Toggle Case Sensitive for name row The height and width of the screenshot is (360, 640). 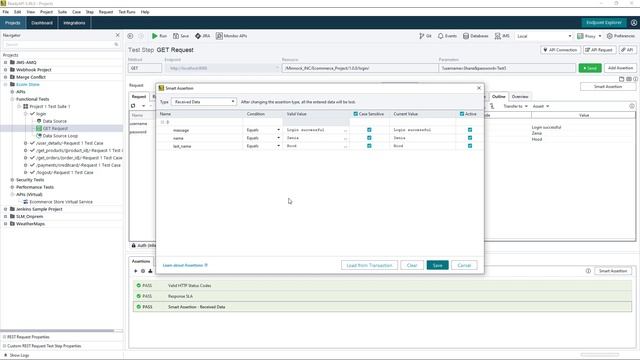click(369, 138)
